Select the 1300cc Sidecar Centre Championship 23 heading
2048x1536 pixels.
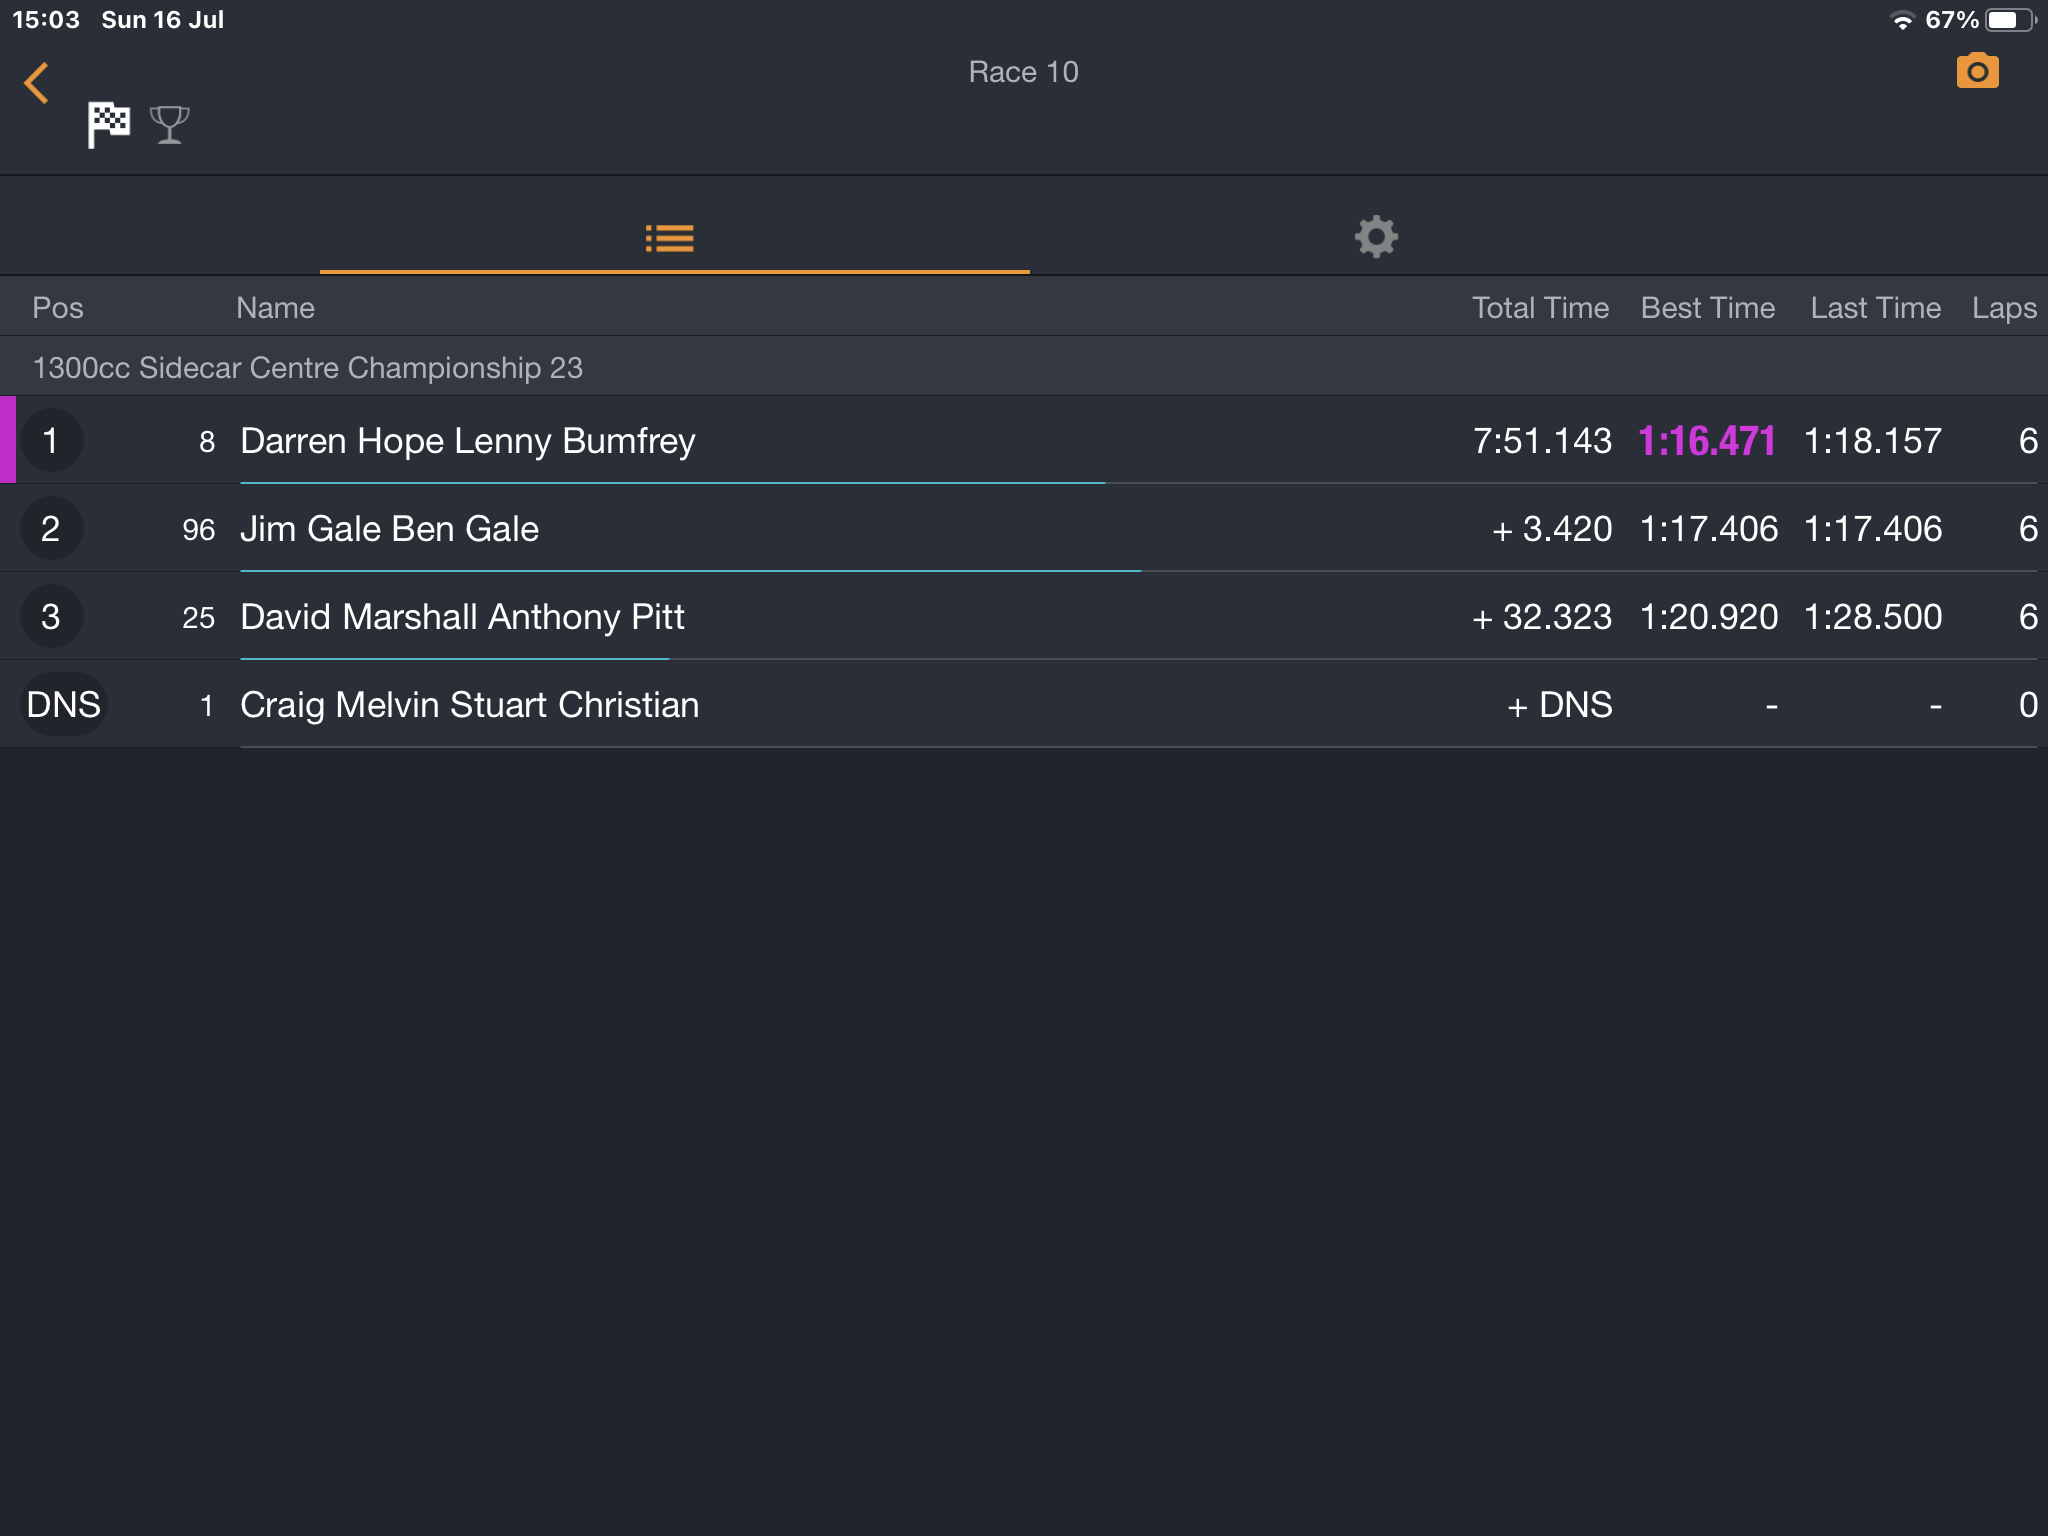click(x=308, y=368)
